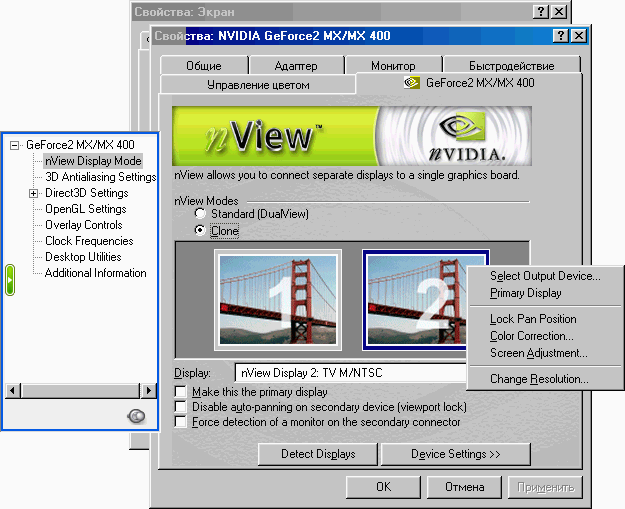The height and width of the screenshot is (509, 625).
Task: Click the Detect Displays button
Action: pyautogui.click(x=317, y=454)
